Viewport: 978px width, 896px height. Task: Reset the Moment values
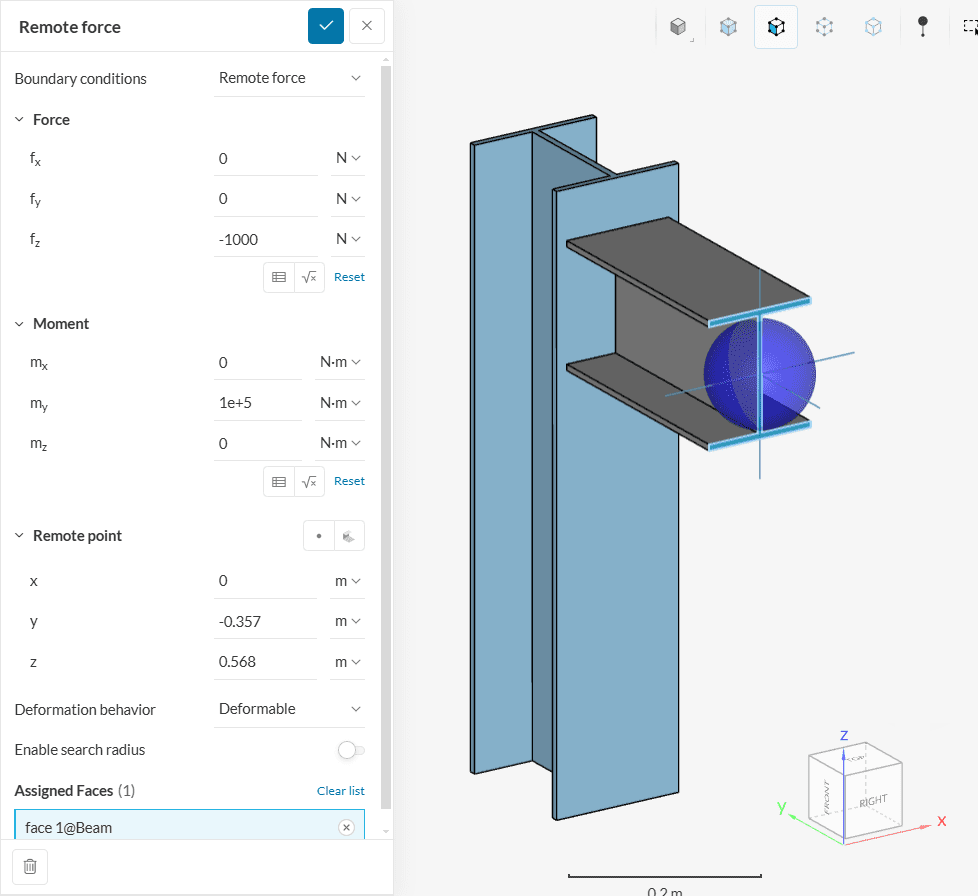click(349, 481)
